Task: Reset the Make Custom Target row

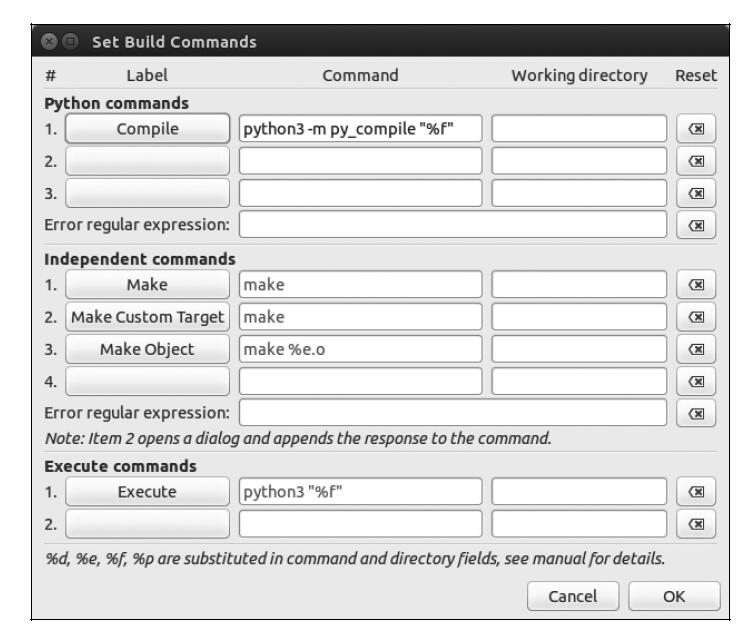Action: click(696, 317)
